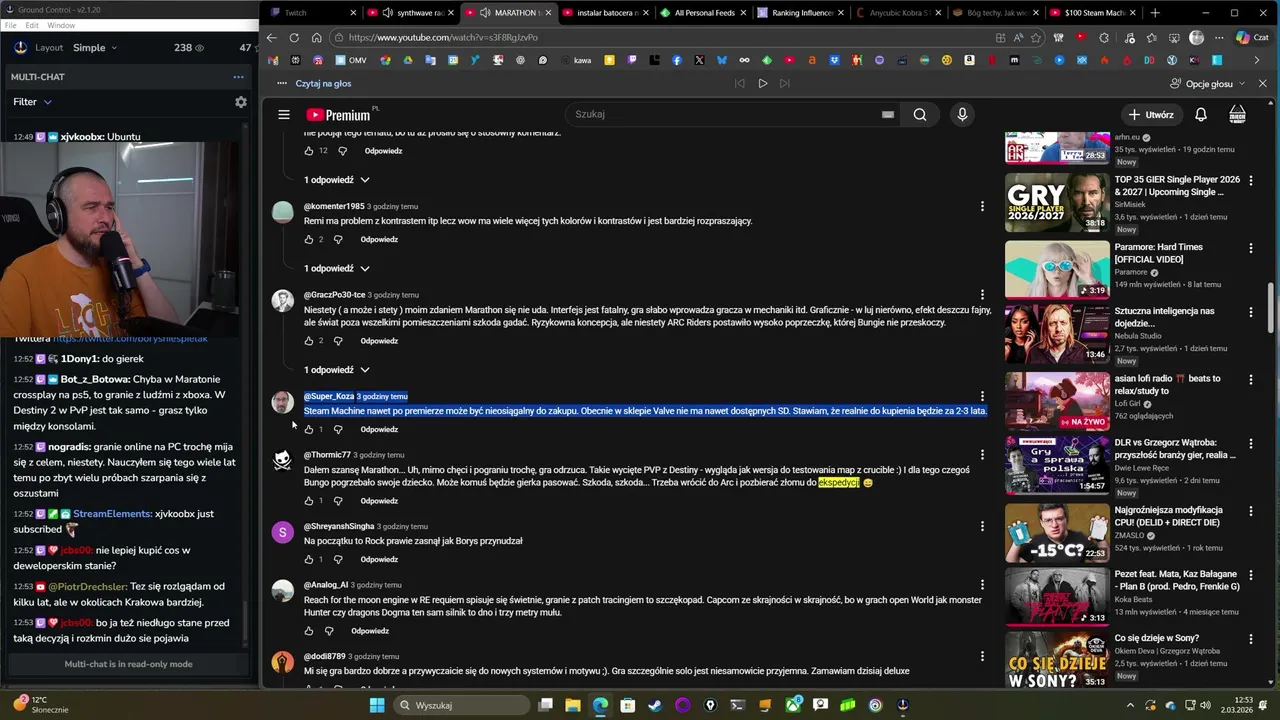1280x720 pixels.
Task: Like the @ShreyanshSingha comment
Action: click(308, 560)
